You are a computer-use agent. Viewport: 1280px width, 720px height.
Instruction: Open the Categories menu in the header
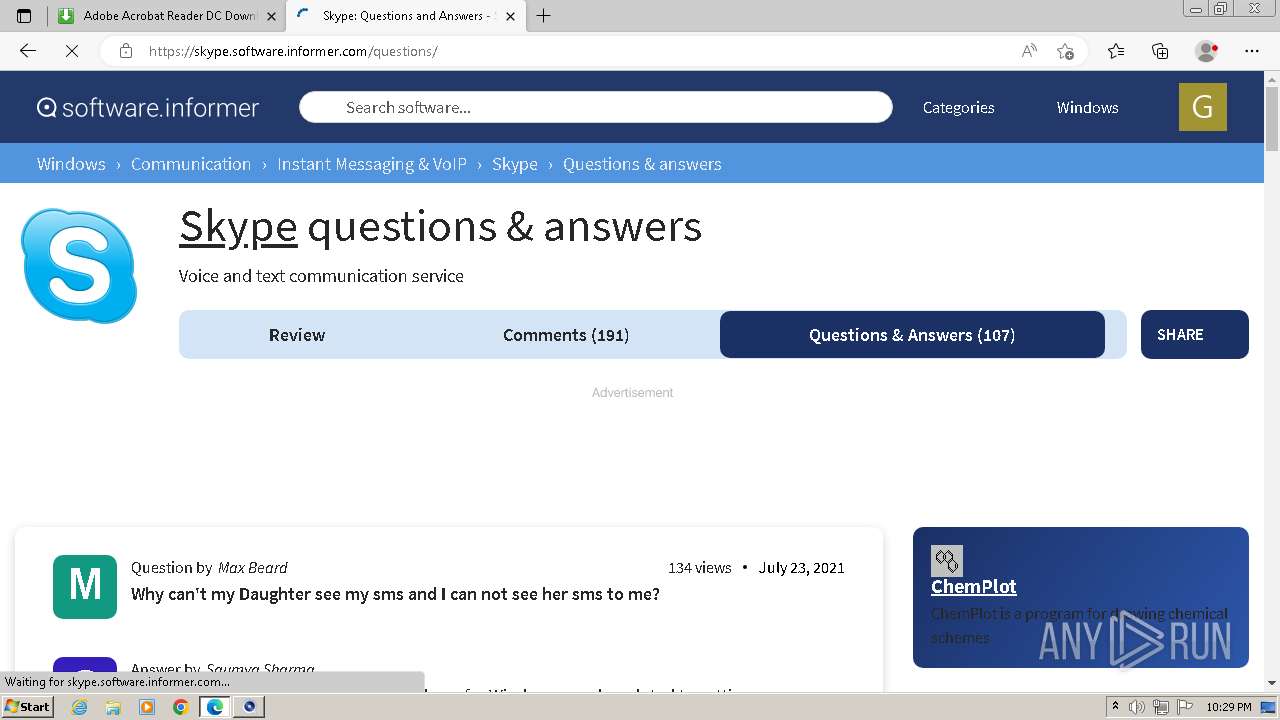[958, 107]
